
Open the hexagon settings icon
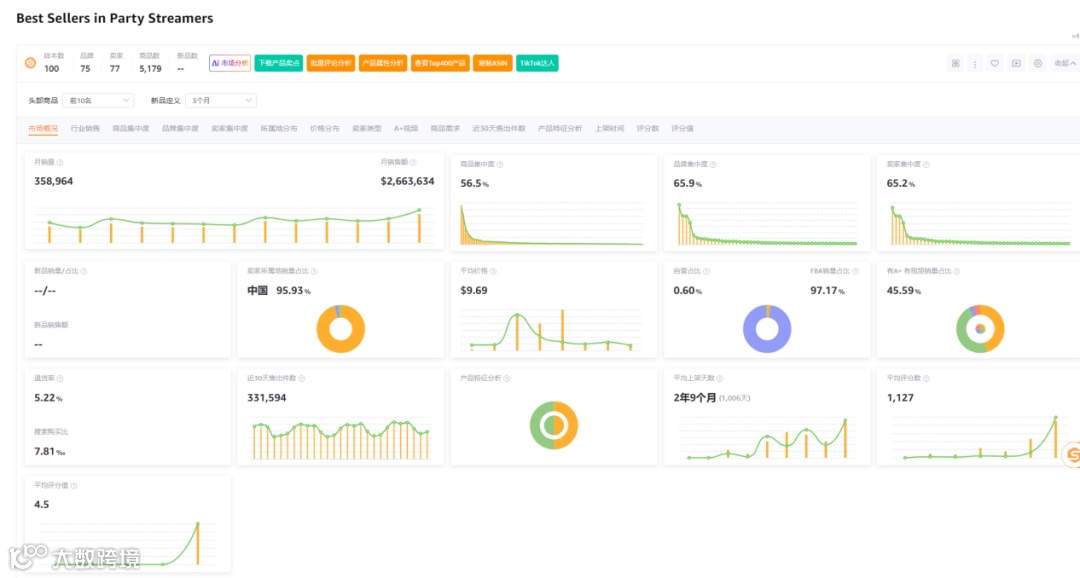point(1038,63)
